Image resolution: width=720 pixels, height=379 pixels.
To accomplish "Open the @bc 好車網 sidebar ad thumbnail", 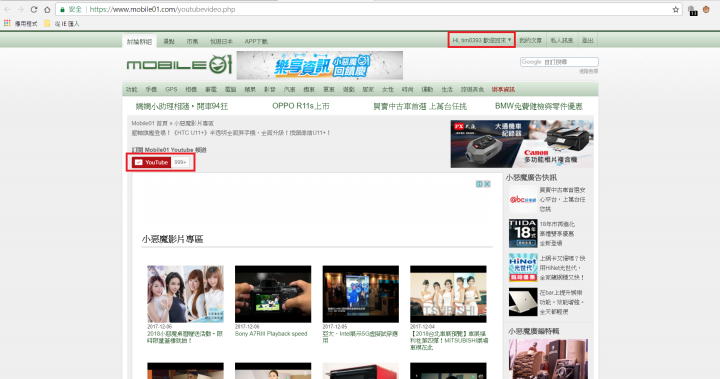I will click(523, 199).
